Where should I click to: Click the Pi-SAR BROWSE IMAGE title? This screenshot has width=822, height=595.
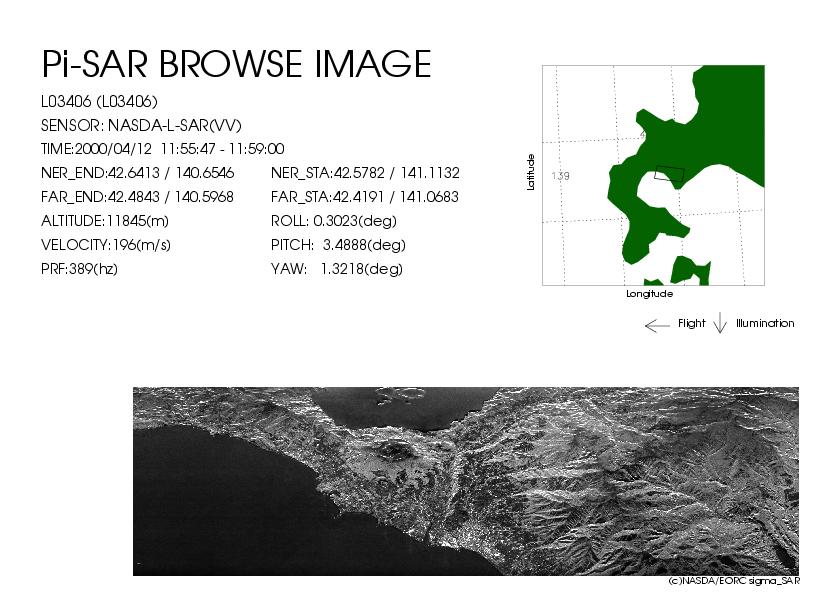point(236,64)
